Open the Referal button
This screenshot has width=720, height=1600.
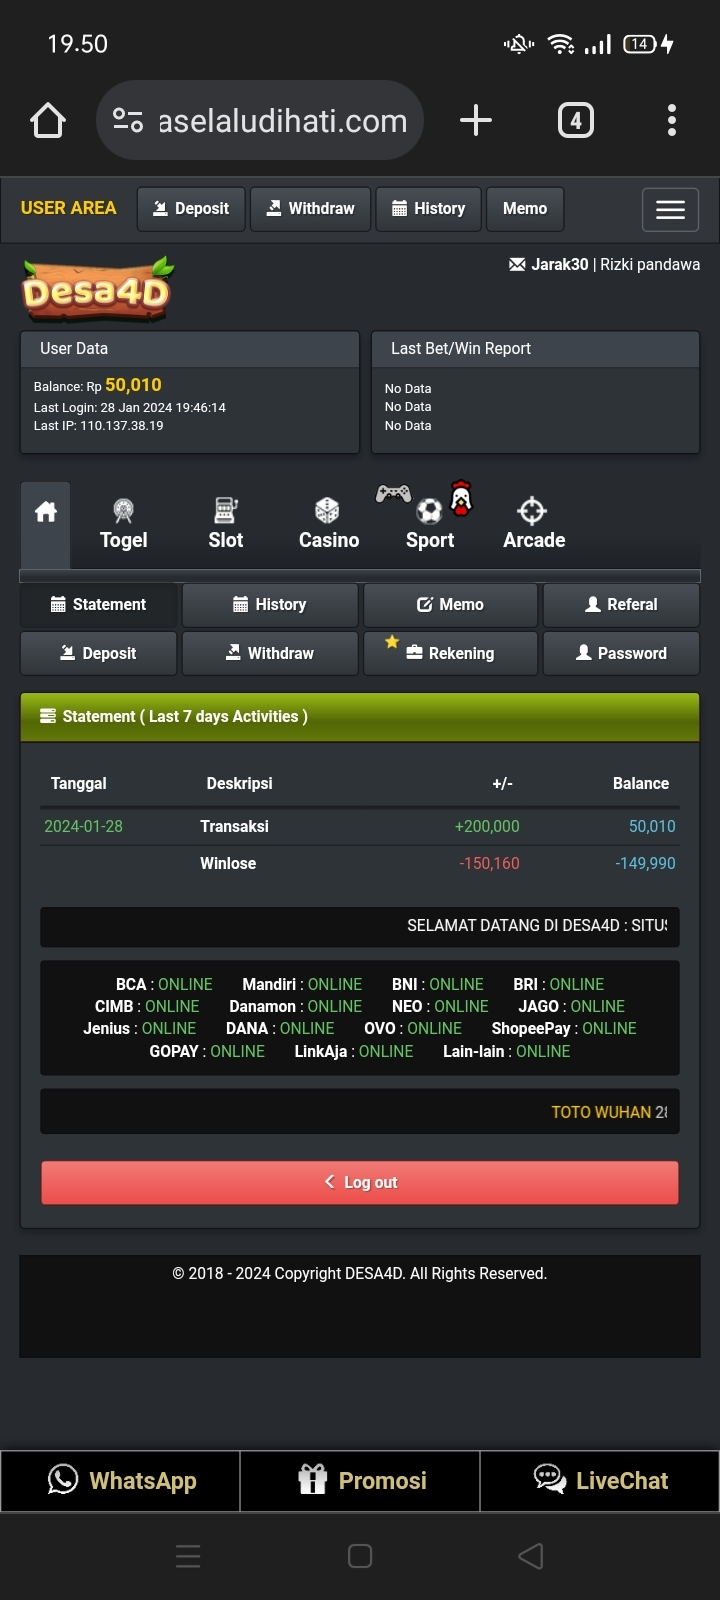(621, 605)
